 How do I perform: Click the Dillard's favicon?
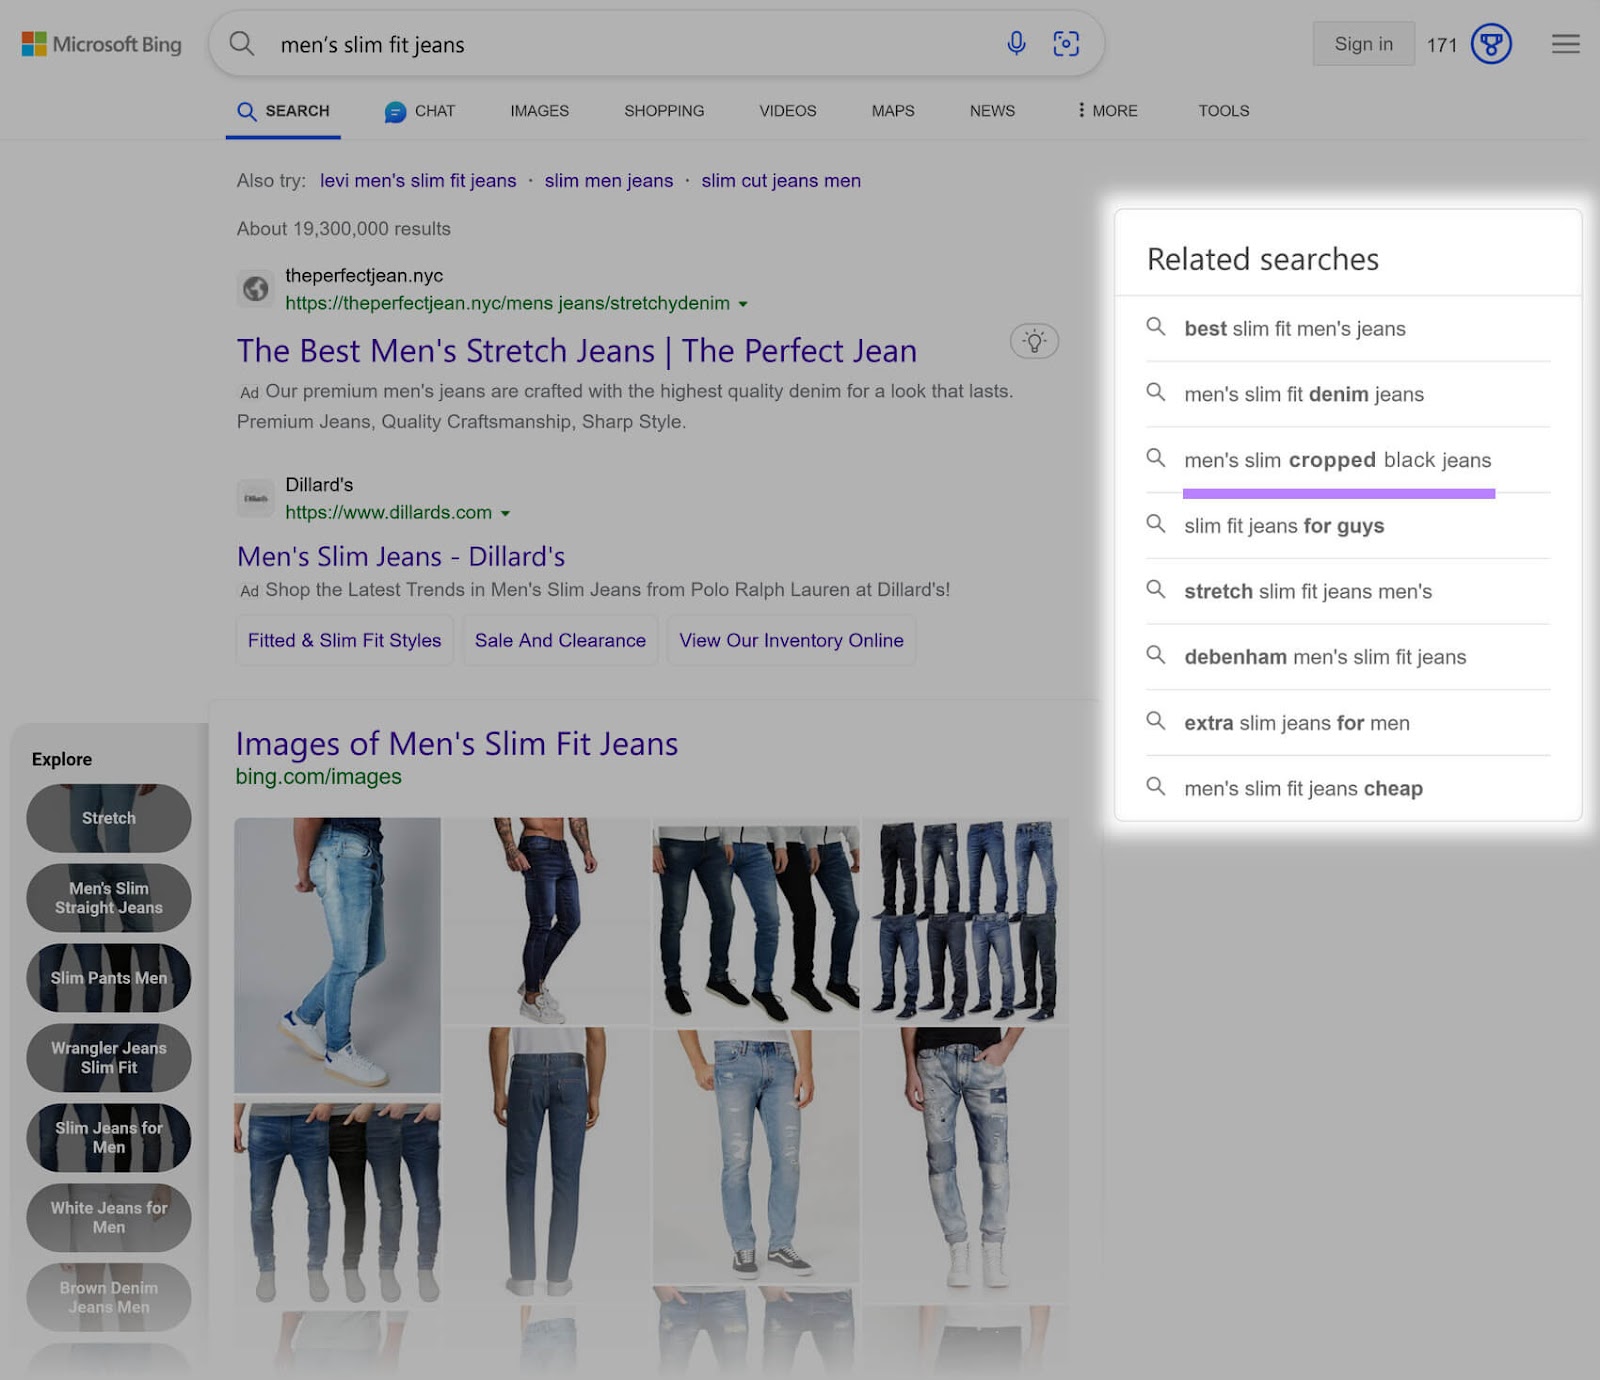256,497
